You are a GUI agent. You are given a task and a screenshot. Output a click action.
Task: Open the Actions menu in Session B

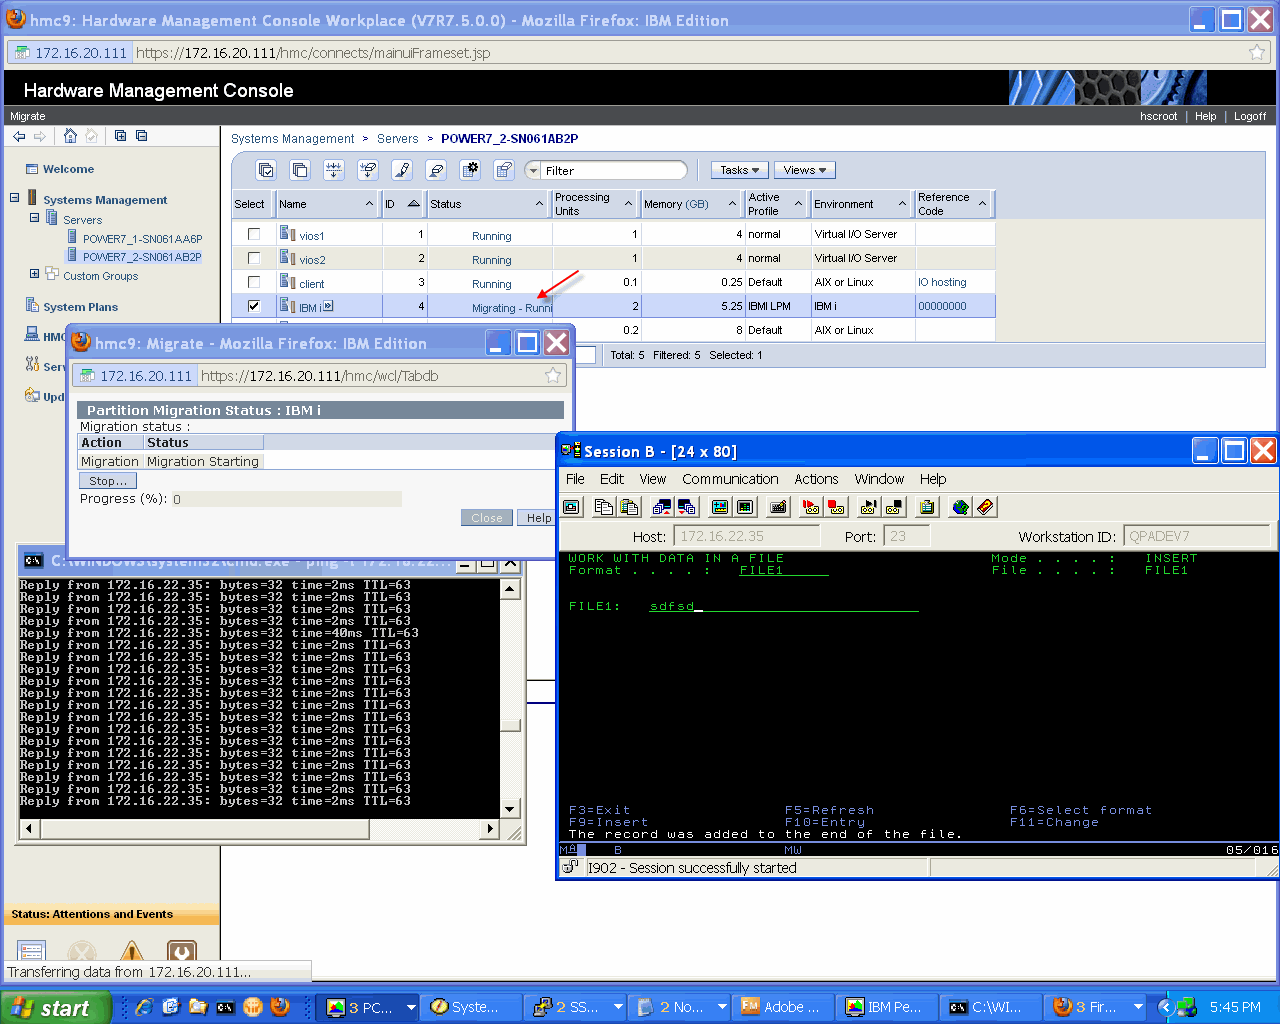(816, 479)
